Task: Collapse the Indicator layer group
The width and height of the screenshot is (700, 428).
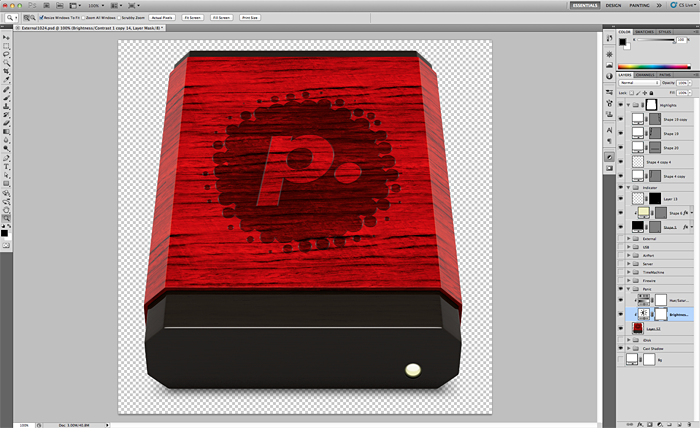Action: coord(629,188)
